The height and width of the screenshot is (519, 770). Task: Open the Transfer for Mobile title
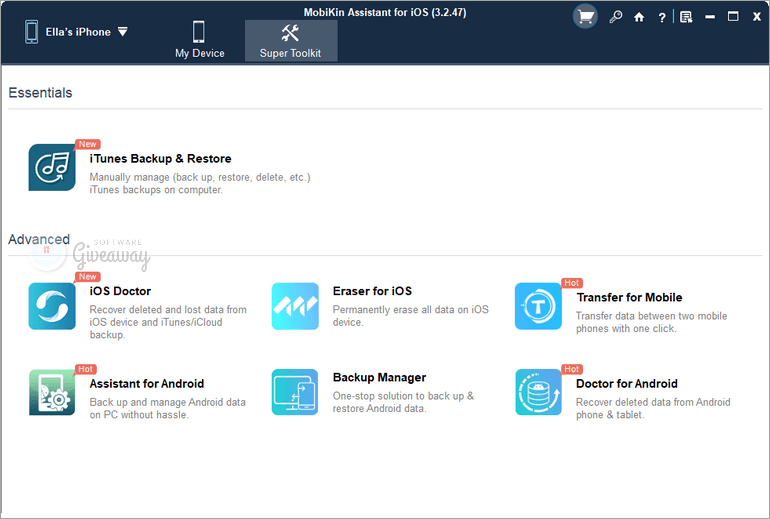pos(629,298)
